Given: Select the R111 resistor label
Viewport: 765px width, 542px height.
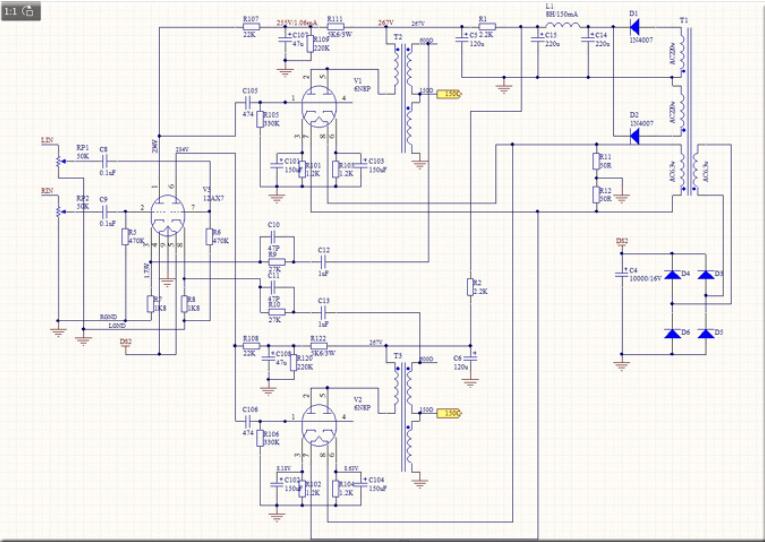Looking at the screenshot, I should pyautogui.click(x=335, y=19).
